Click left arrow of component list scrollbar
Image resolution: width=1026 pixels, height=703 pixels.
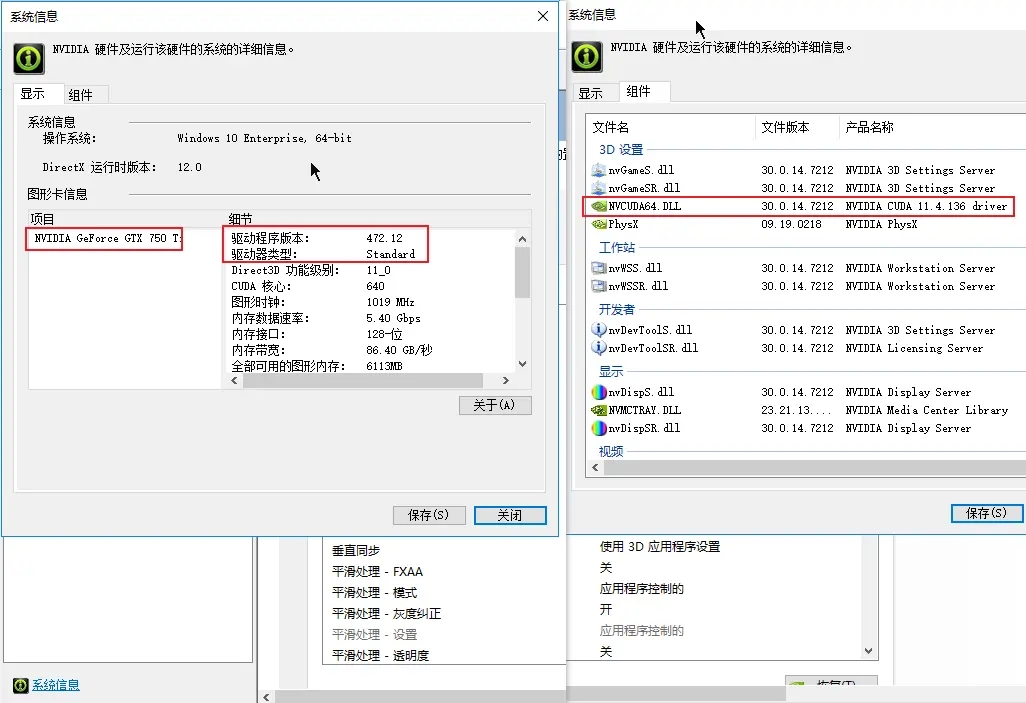[x=595, y=467]
